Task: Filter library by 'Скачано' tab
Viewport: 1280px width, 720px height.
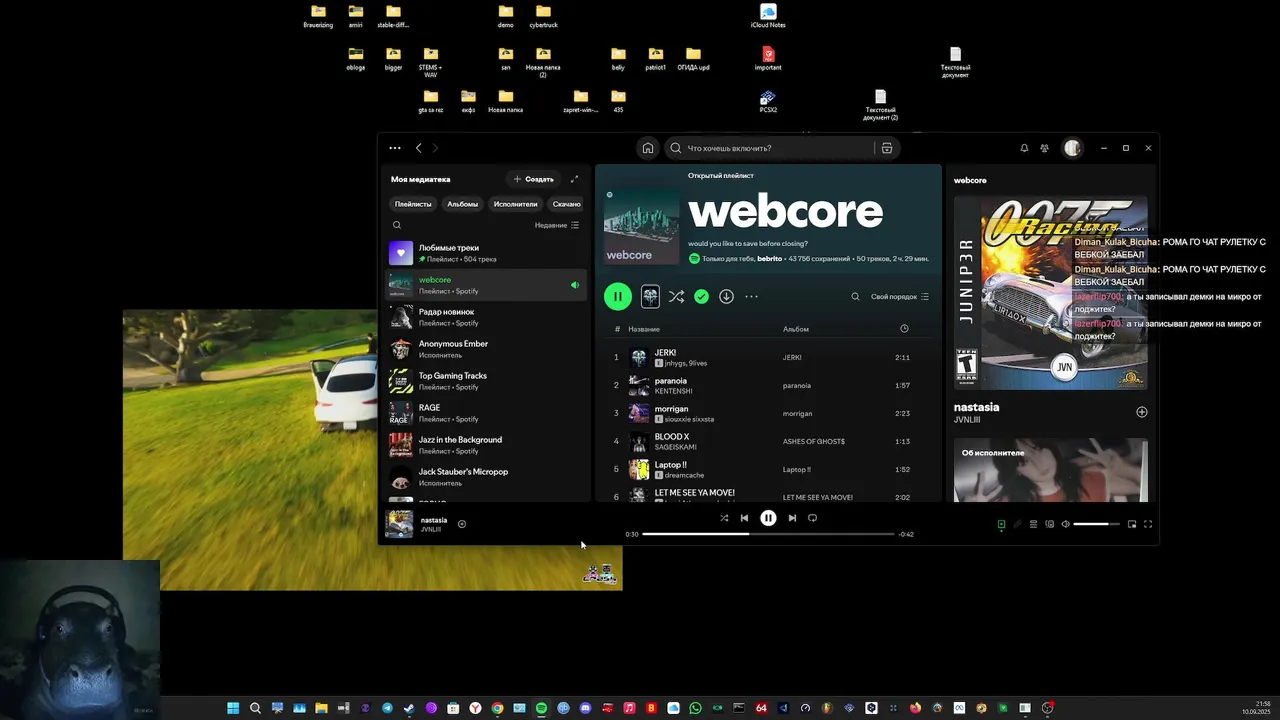Action: [567, 204]
